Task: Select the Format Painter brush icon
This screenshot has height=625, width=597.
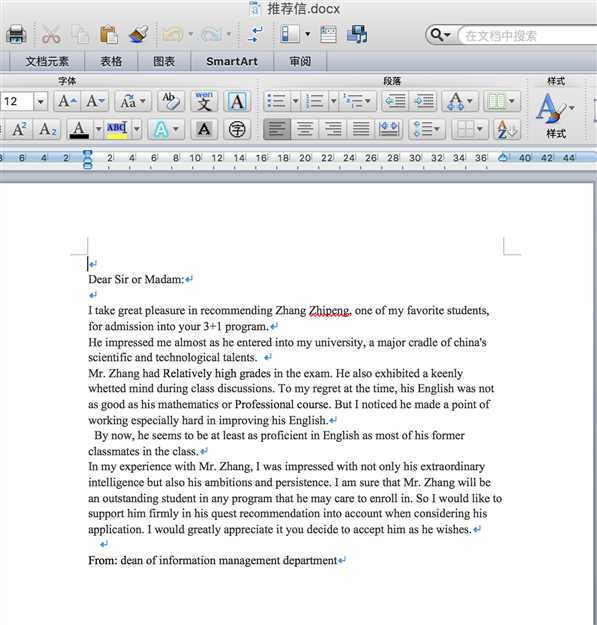Action: [139, 34]
